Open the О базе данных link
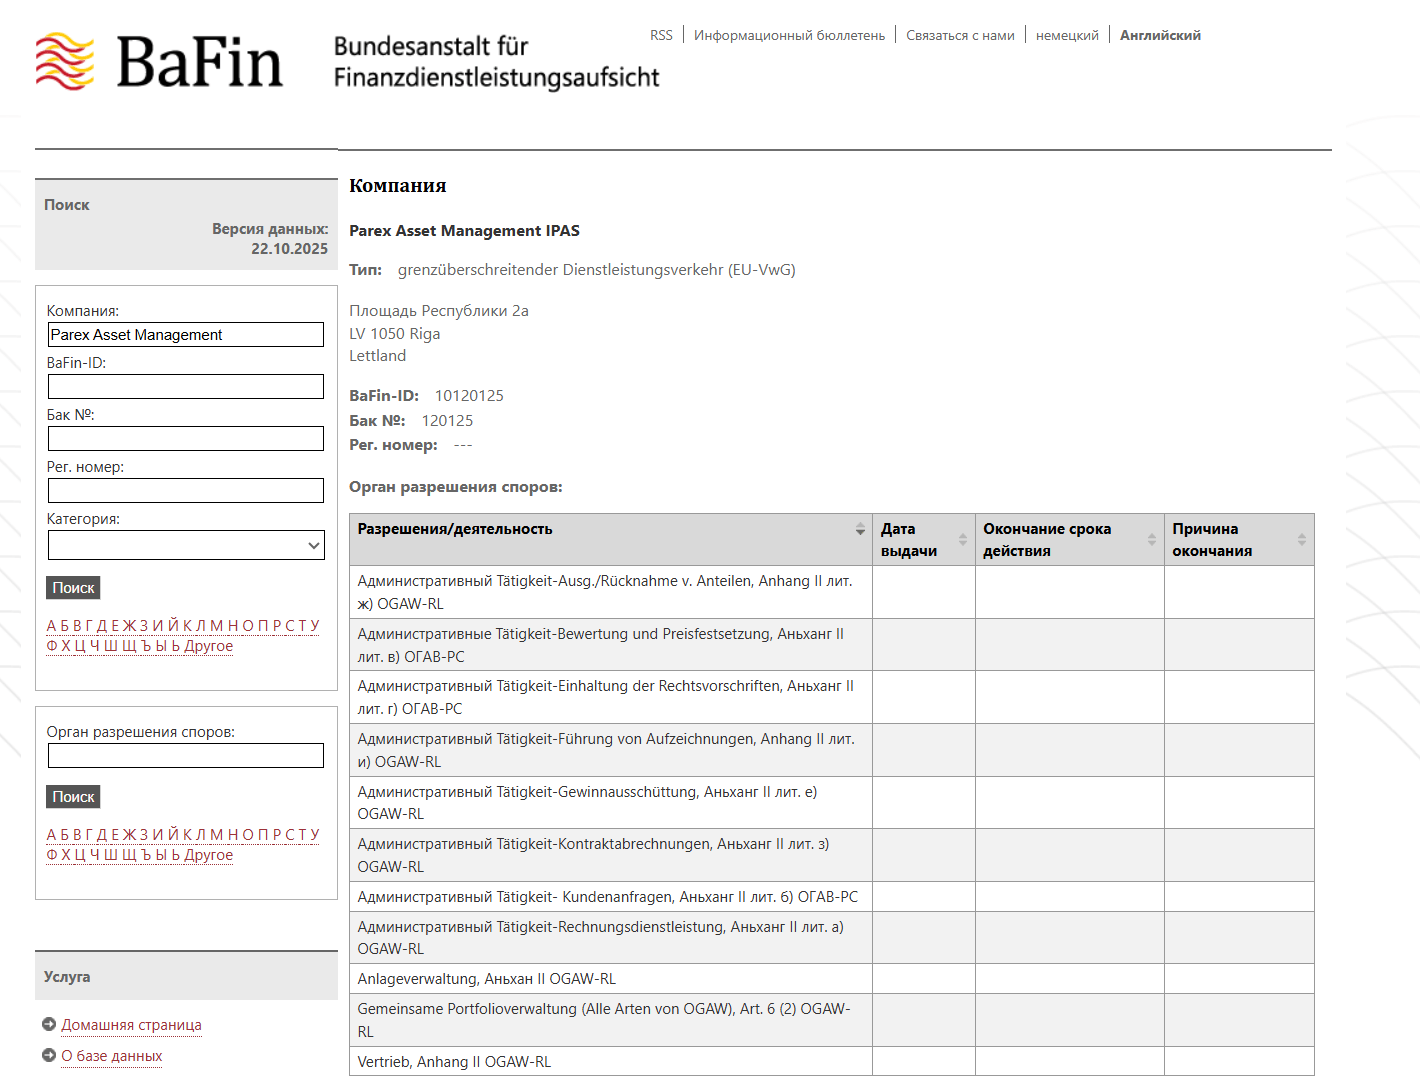 [112, 1056]
